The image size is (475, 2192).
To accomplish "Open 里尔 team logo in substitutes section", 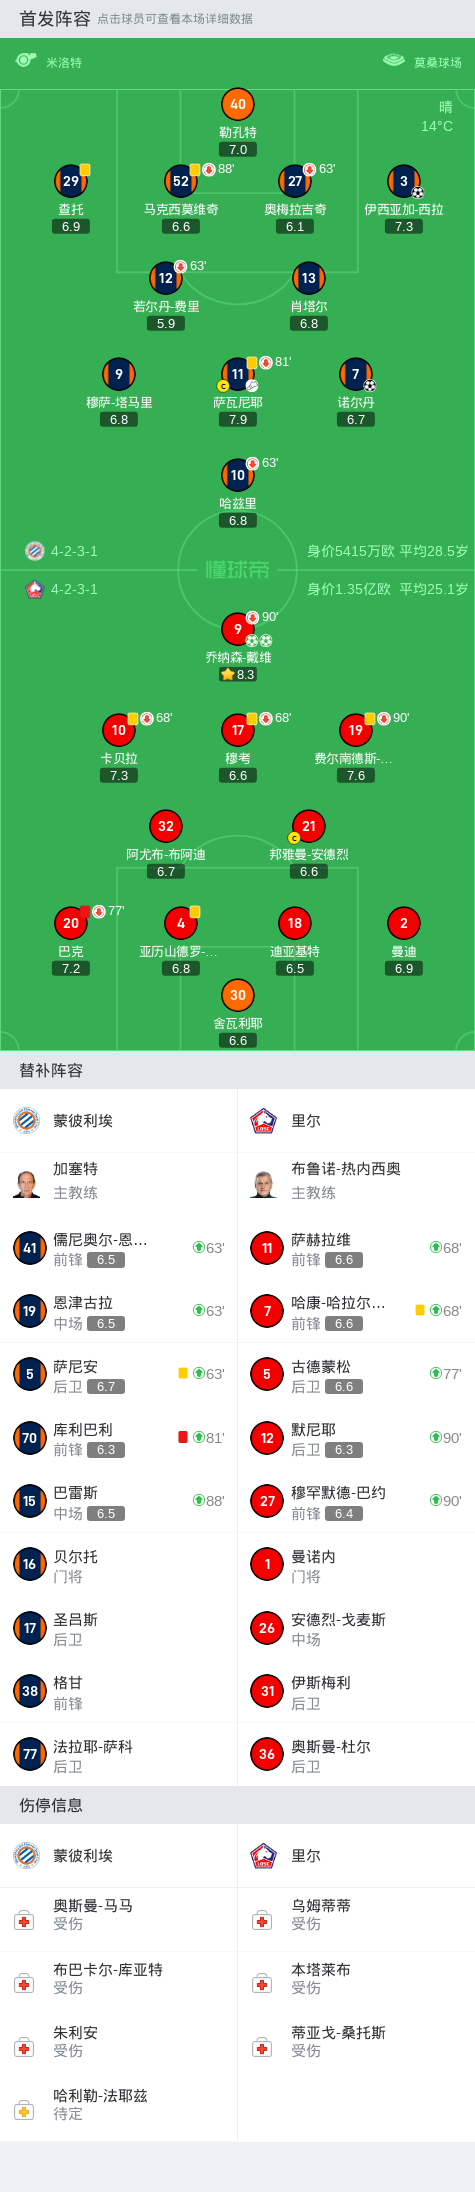I will (263, 1121).
